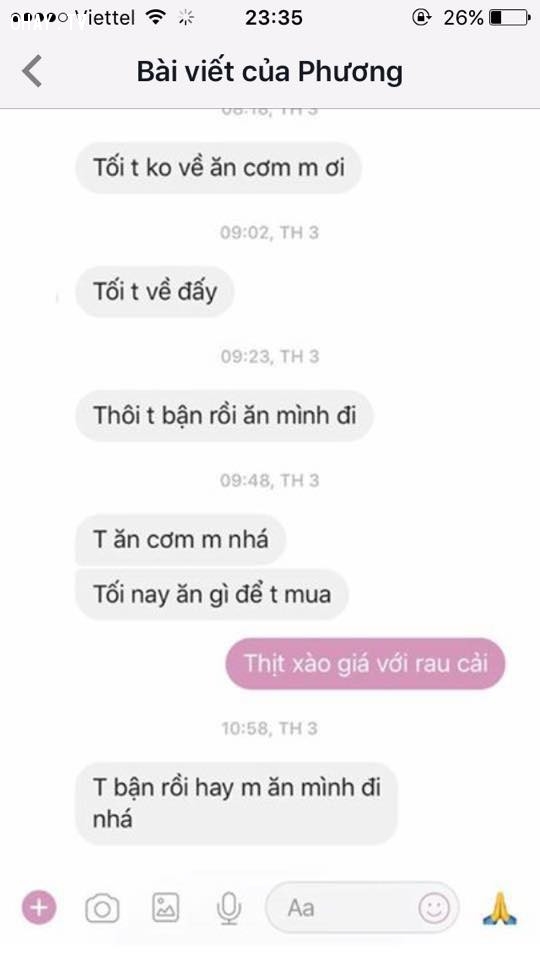Click the Aa message input field
The image size is (540, 960).
pyautogui.click(x=362, y=907)
